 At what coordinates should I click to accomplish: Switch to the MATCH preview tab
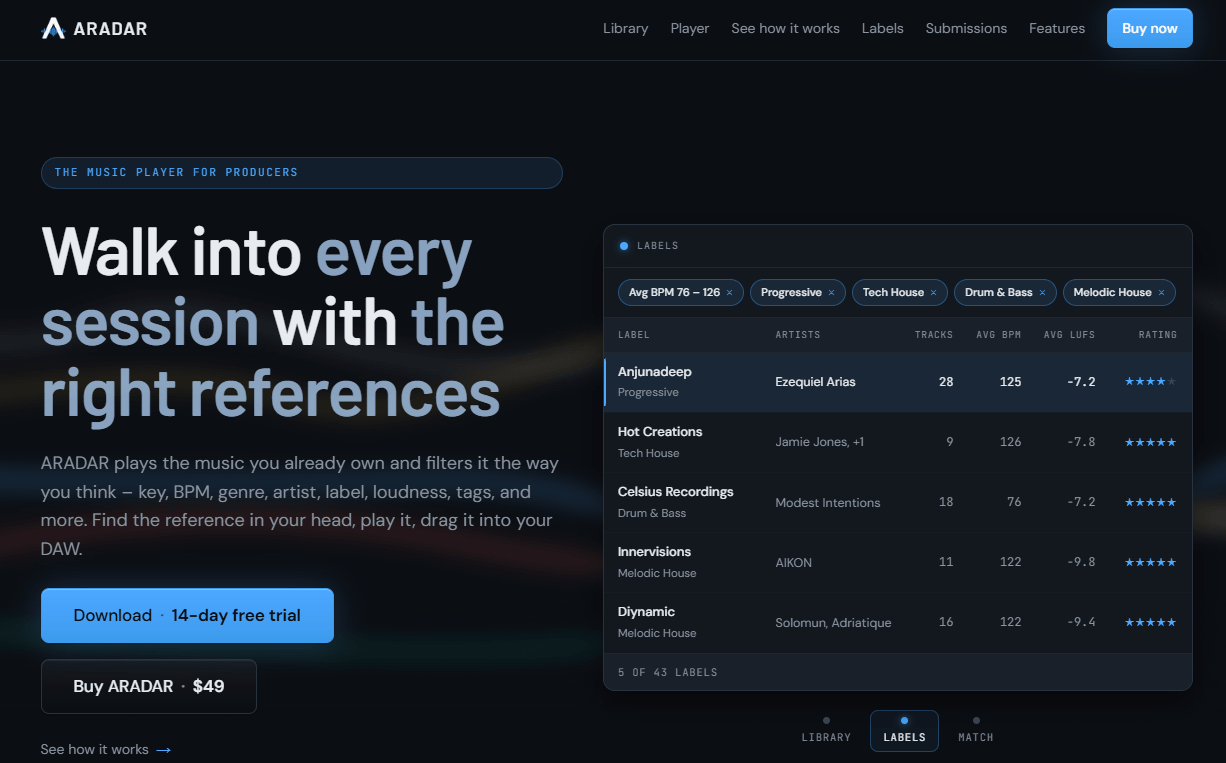click(x=976, y=731)
